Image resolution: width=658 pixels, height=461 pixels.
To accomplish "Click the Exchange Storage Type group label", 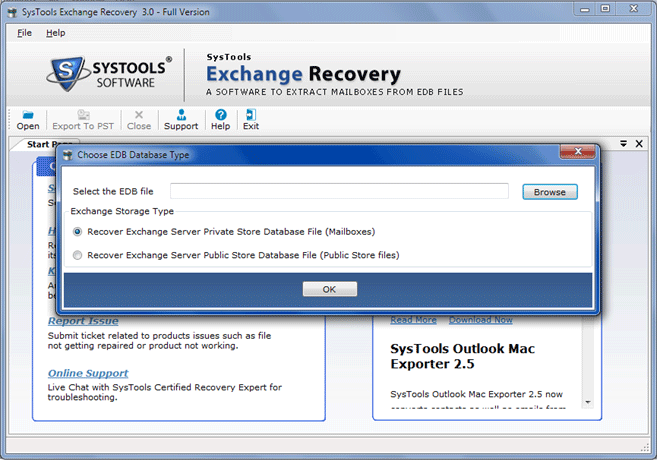I will point(122,211).
